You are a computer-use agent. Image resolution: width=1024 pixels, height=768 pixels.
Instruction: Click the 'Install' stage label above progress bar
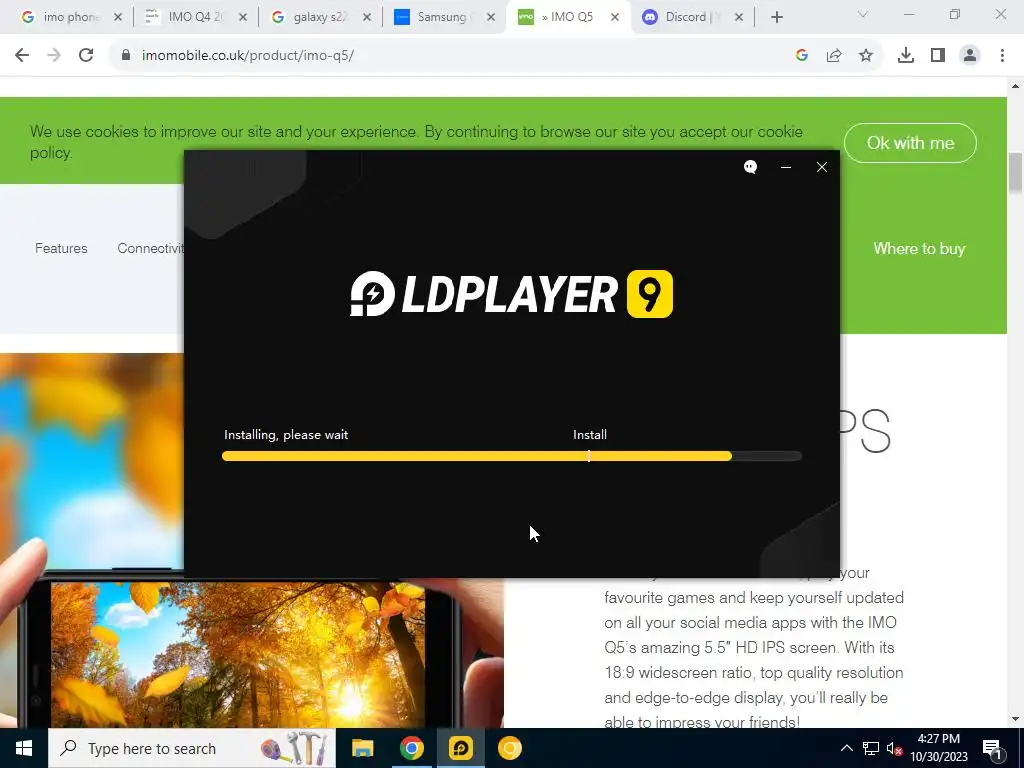(x=590, y=435)
